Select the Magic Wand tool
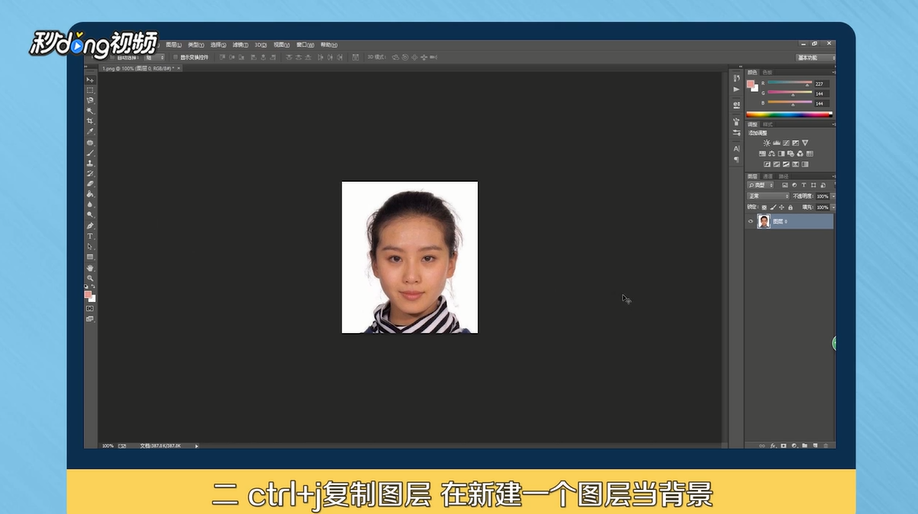 tap(90, 111)
